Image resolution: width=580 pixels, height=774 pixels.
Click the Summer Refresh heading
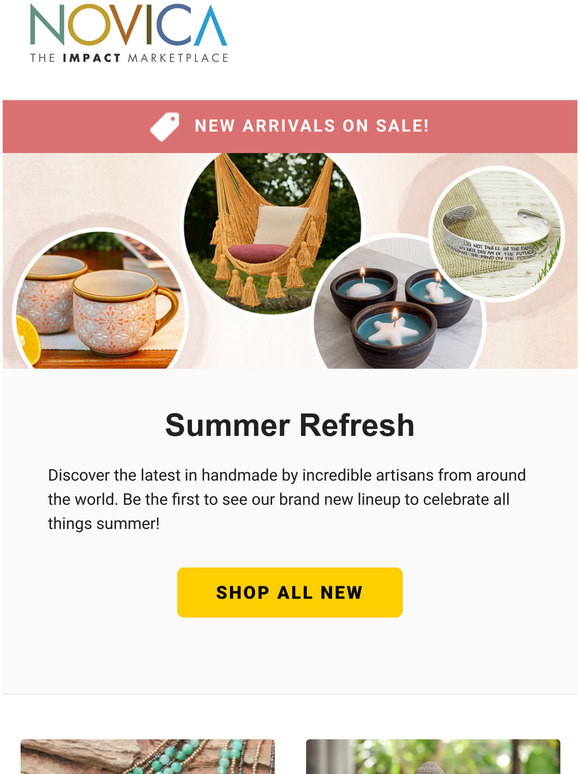click(x=290, y=425)
